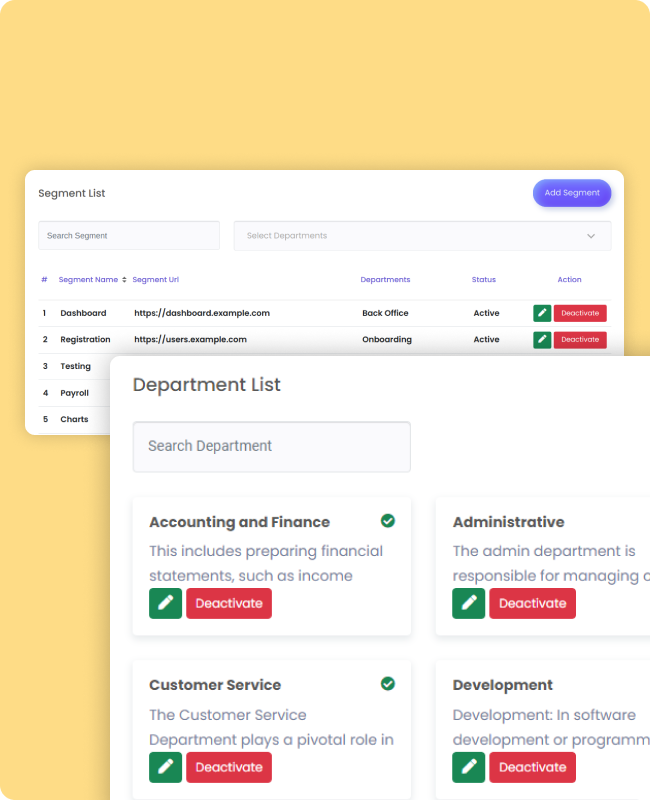
Task: Click edit pencil icon for Dashboard segment
Action: pos(542,313)
